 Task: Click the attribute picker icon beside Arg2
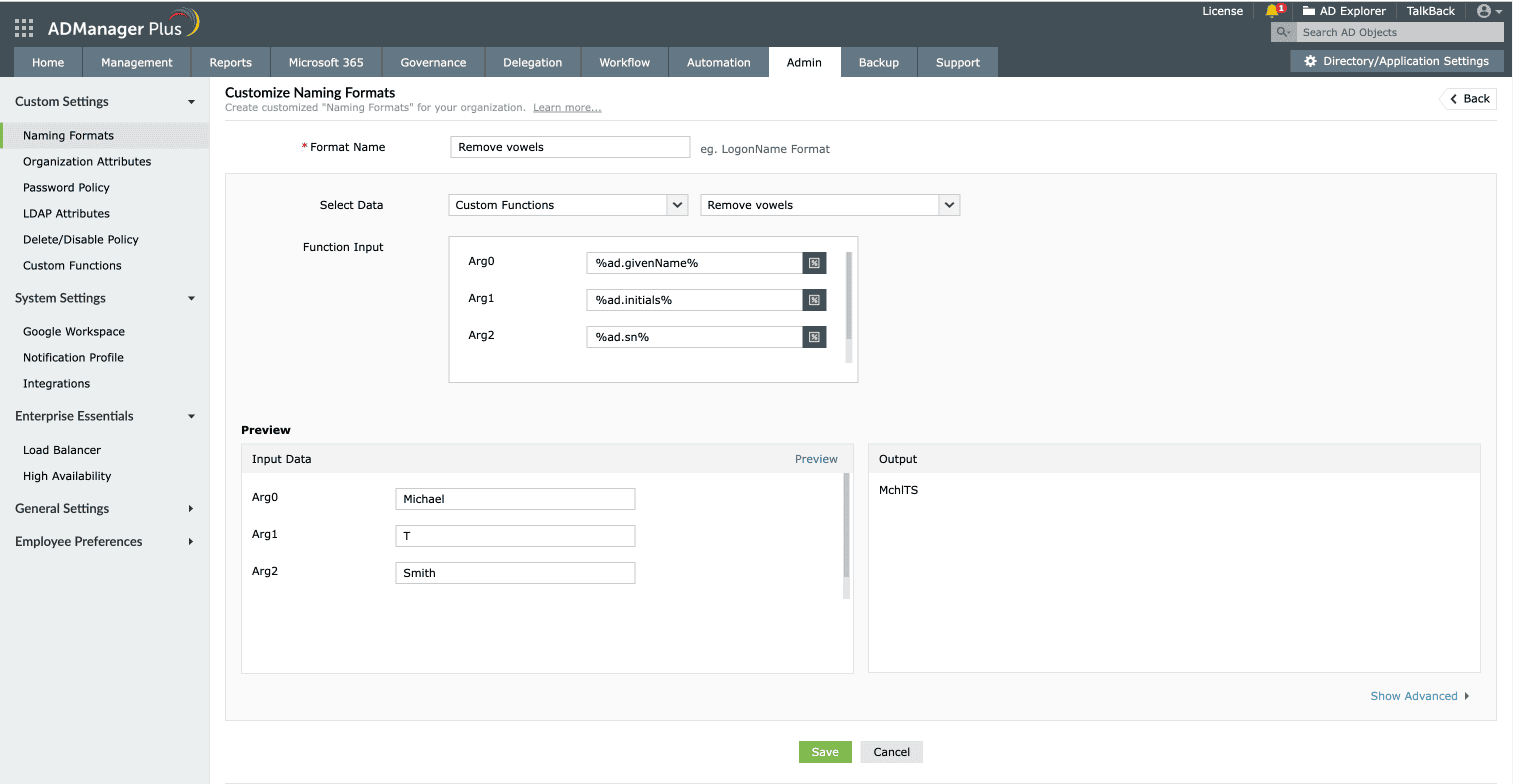point(813,336)
